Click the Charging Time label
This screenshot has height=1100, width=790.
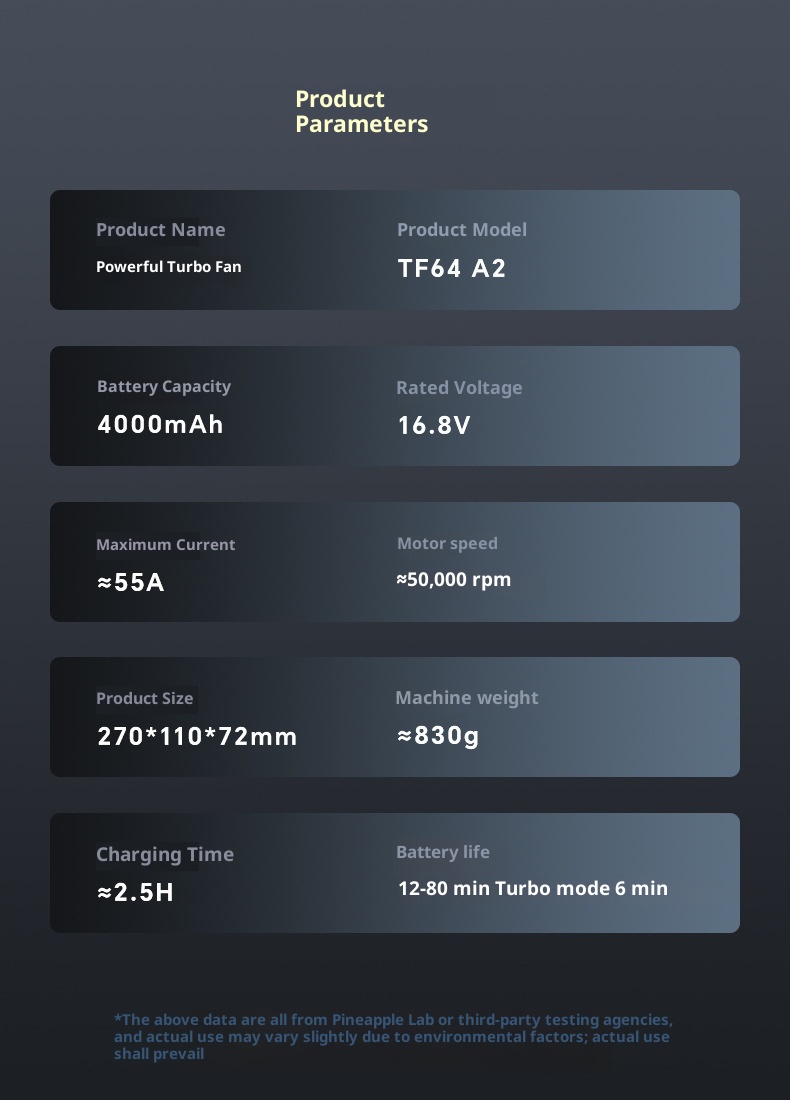point(164,855)
